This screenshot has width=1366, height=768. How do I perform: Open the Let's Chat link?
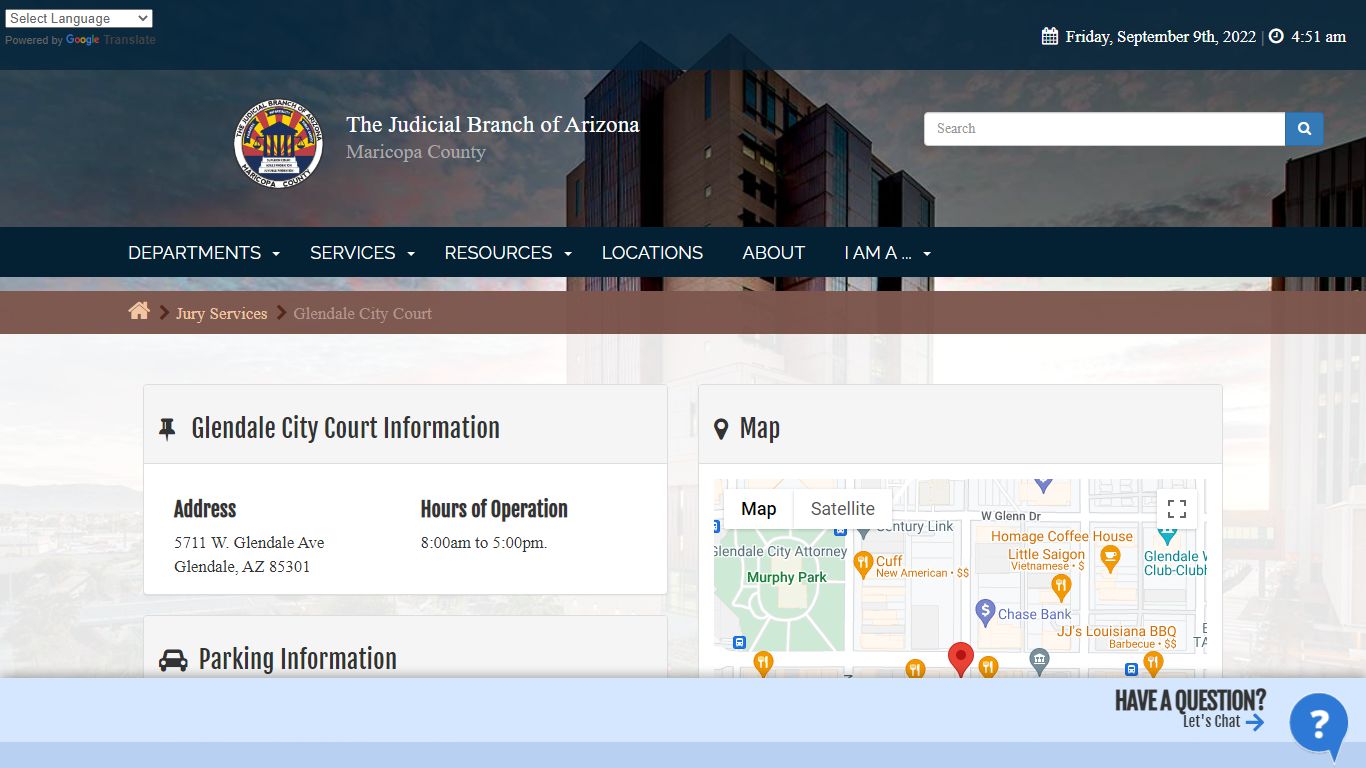click(1223, 721)
